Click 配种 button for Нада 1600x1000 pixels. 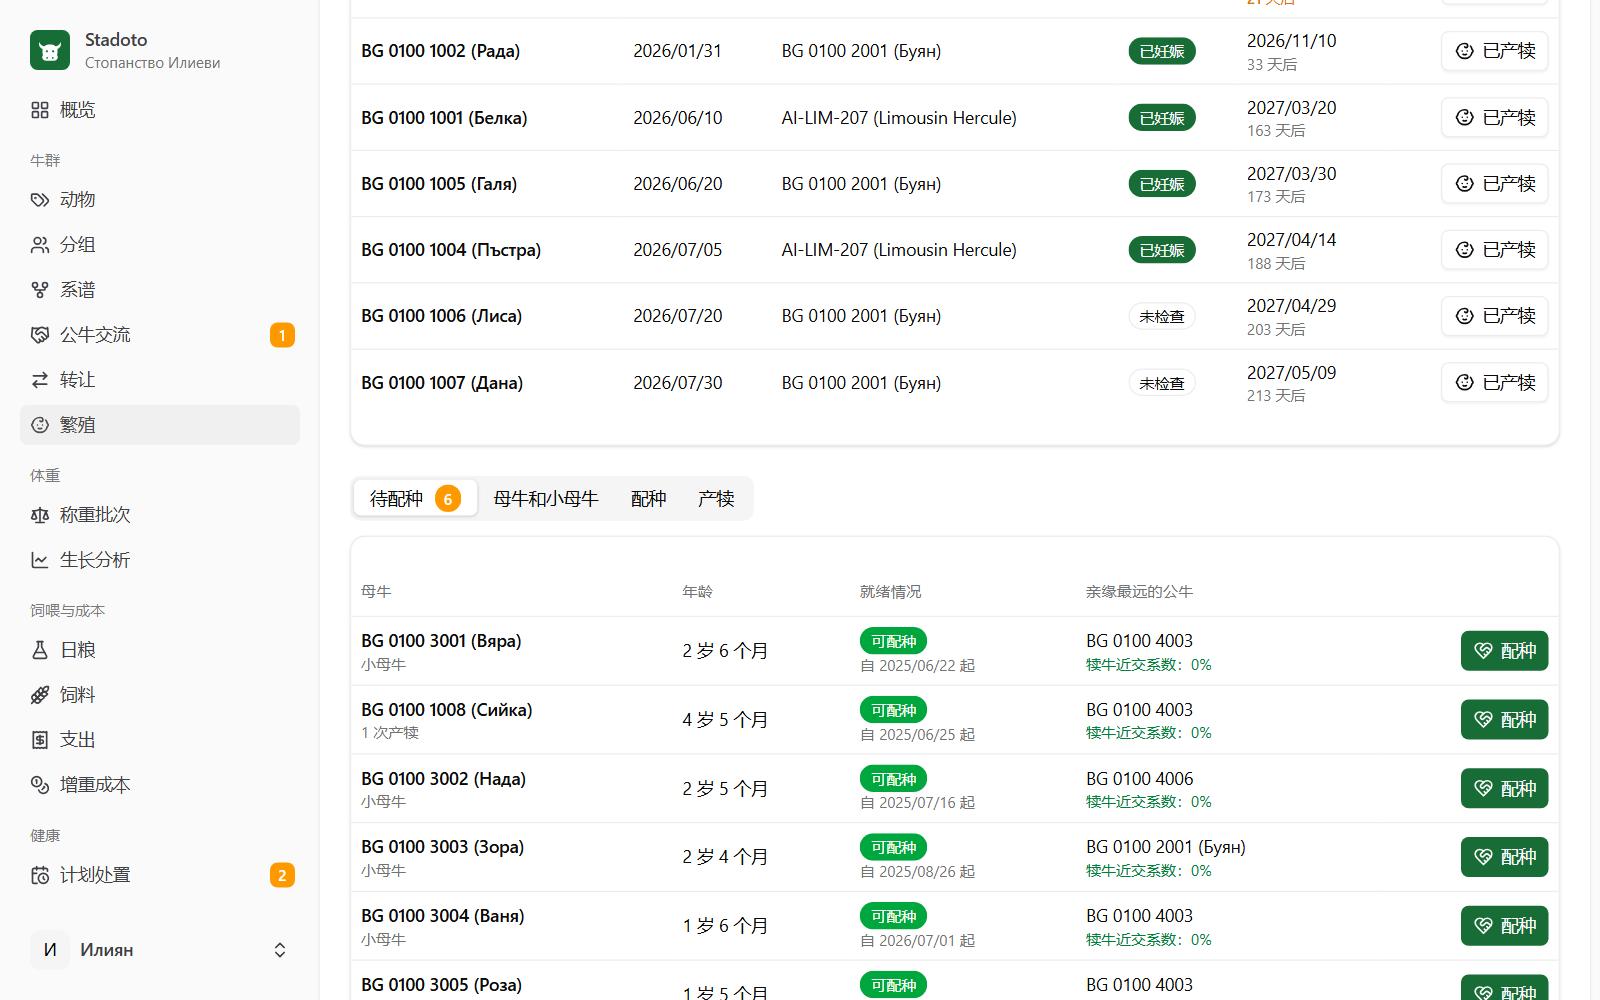point(1504,788)
